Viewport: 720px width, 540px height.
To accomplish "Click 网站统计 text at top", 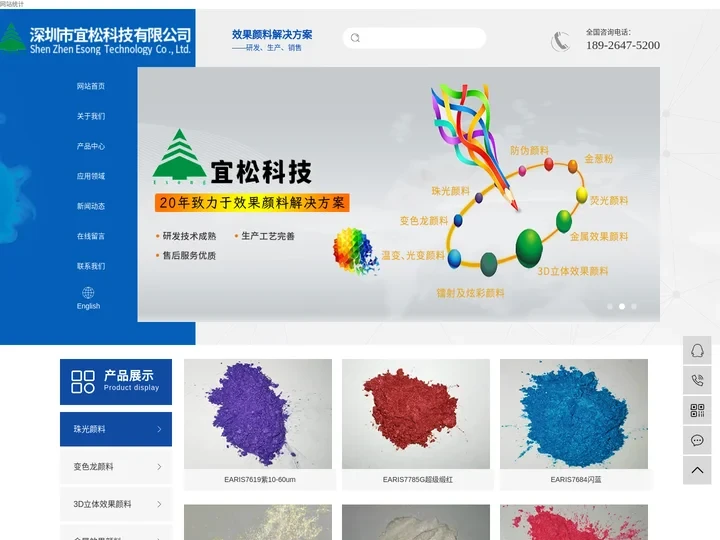I will point(11,4).
